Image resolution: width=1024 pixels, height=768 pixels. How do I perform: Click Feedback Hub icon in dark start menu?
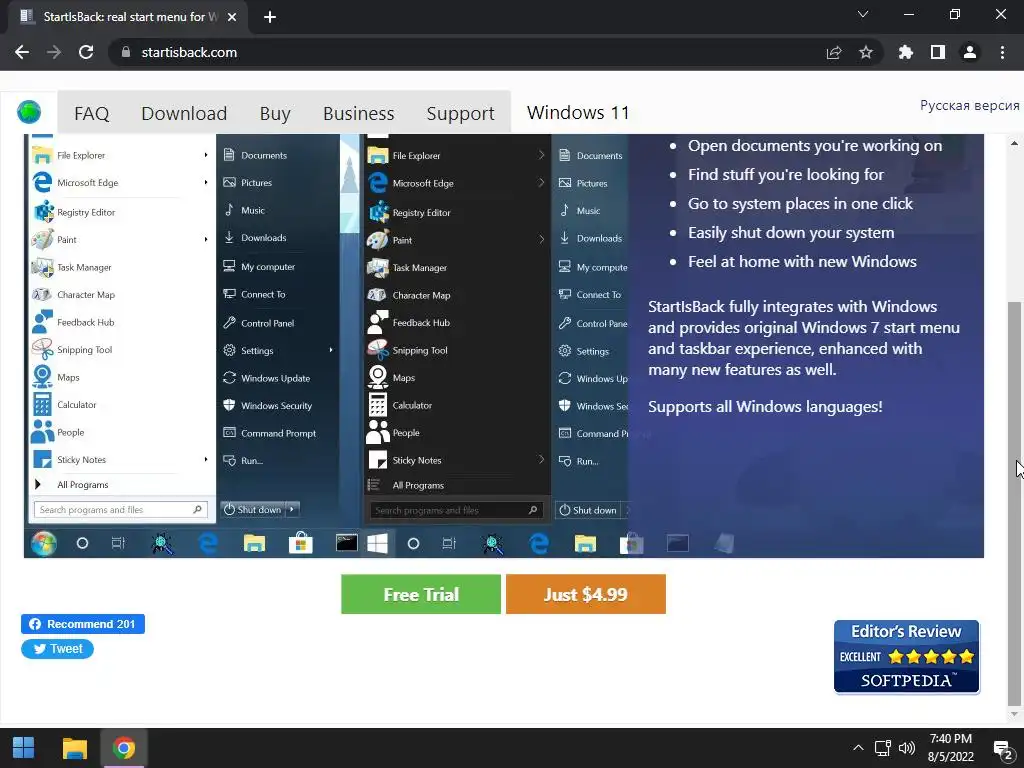(x=377, y=323)
